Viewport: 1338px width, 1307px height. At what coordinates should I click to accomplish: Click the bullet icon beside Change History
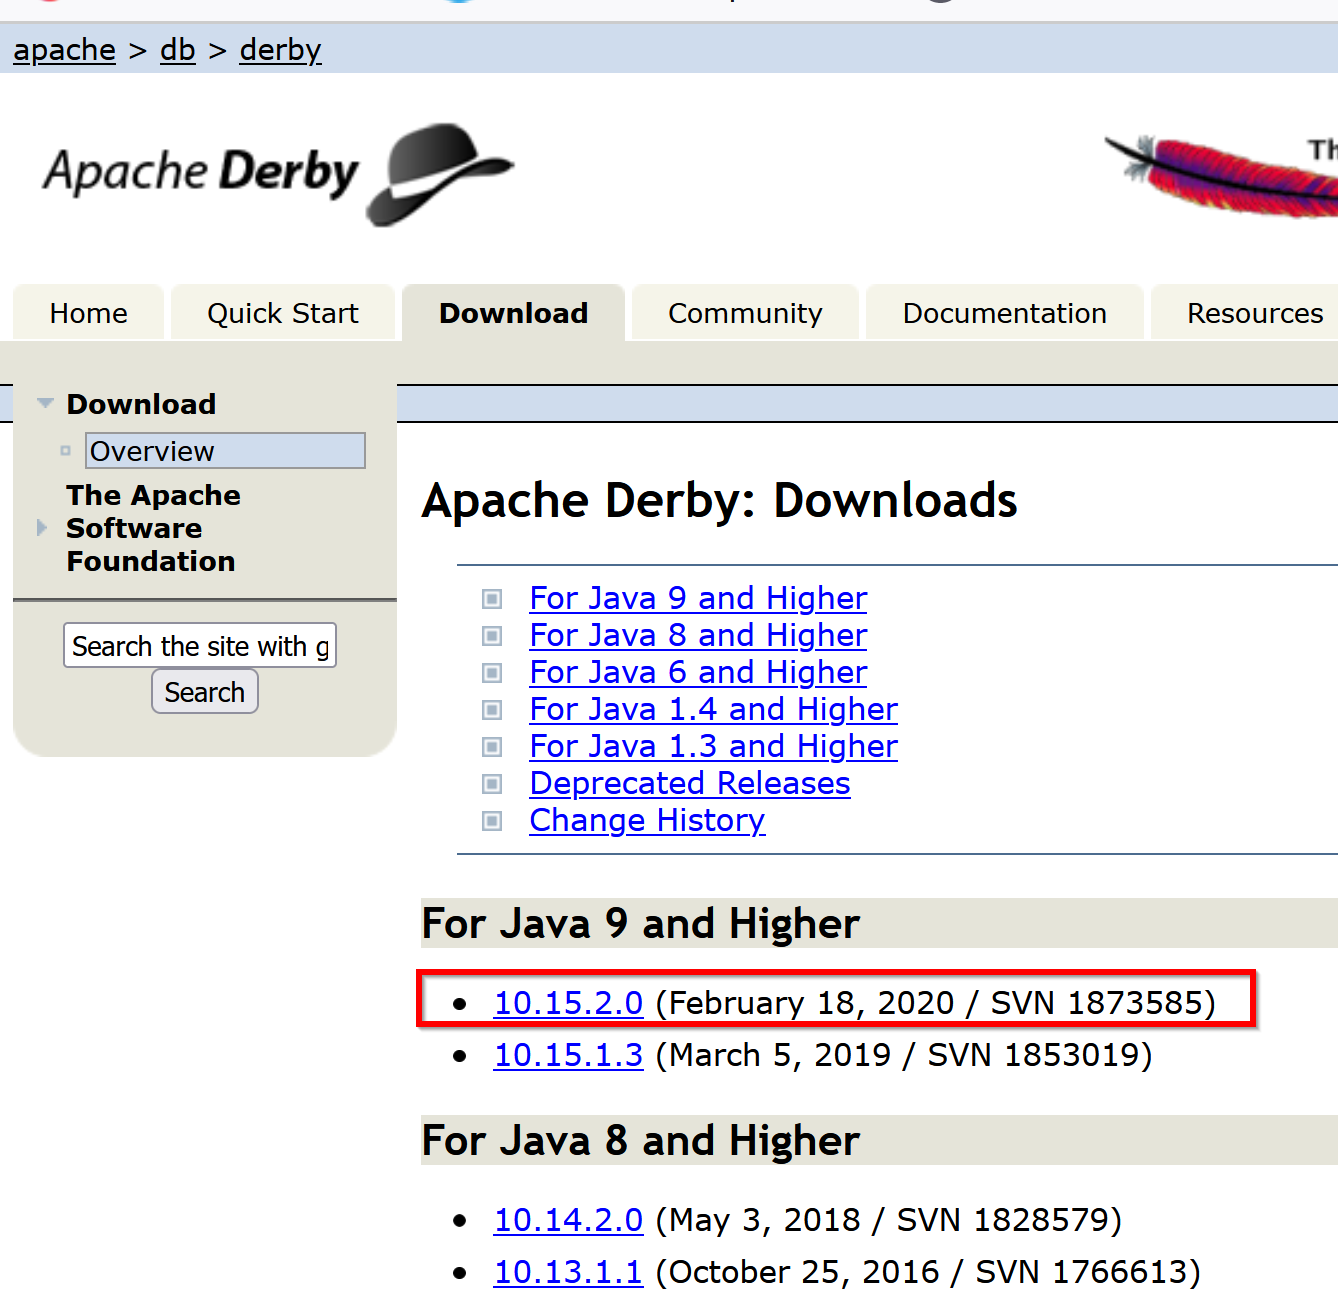(492, 821)
